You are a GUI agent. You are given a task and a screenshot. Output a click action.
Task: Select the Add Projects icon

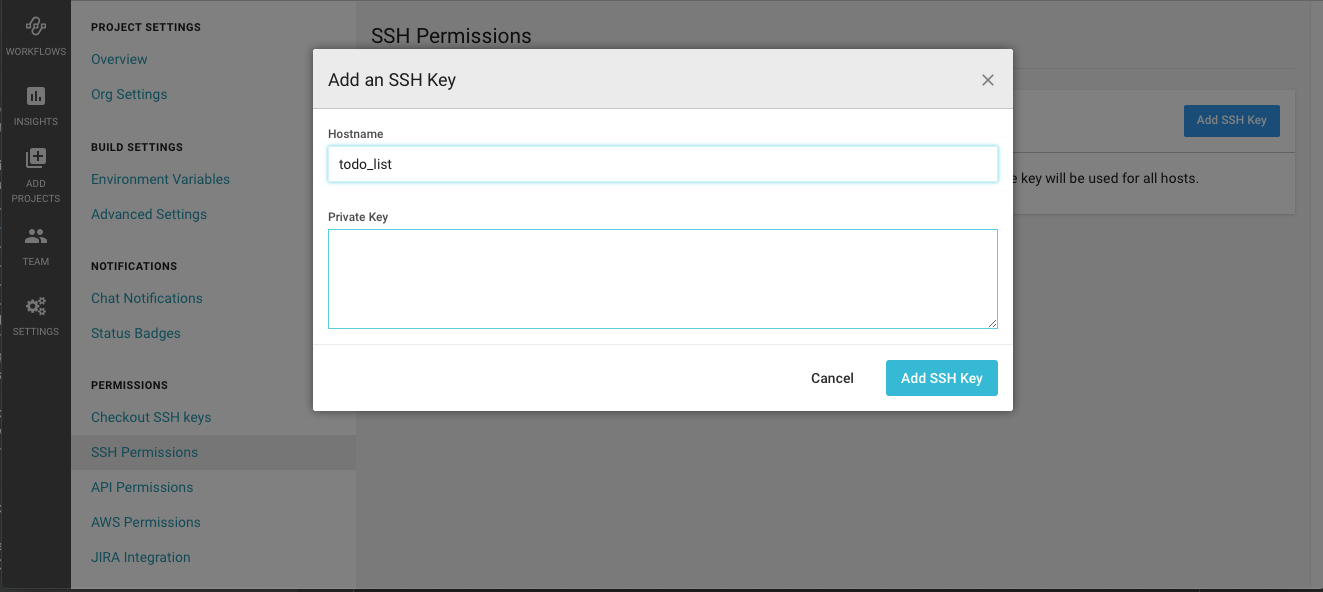(36, 170)
